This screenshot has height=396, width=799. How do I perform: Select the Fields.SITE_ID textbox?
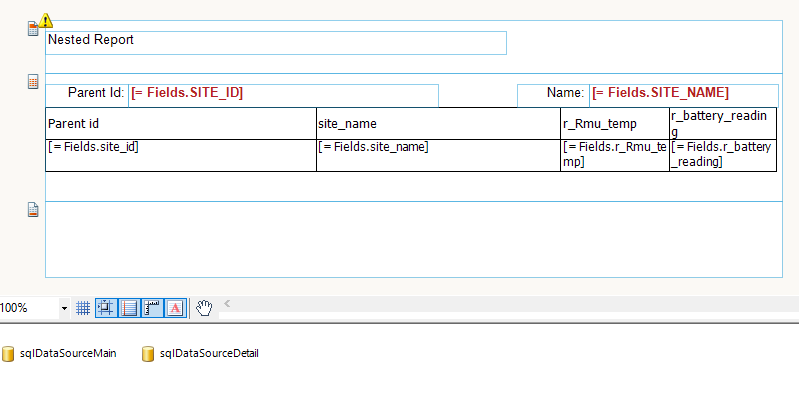click(283, 96)
